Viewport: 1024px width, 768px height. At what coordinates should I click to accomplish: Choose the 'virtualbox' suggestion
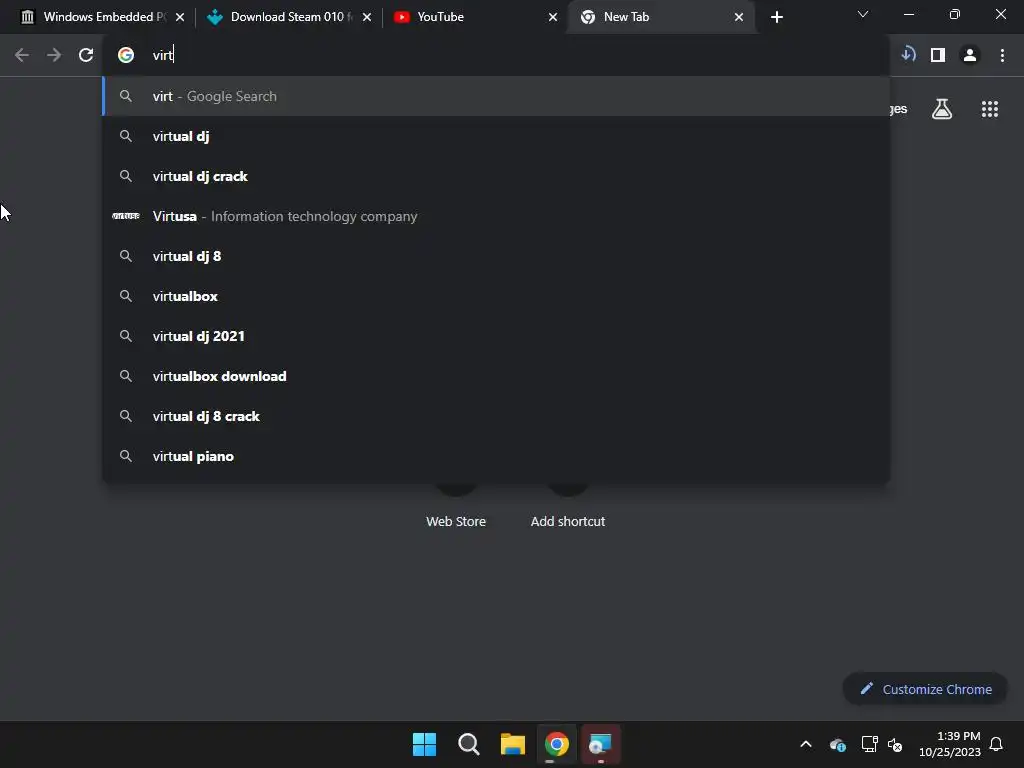496,296
